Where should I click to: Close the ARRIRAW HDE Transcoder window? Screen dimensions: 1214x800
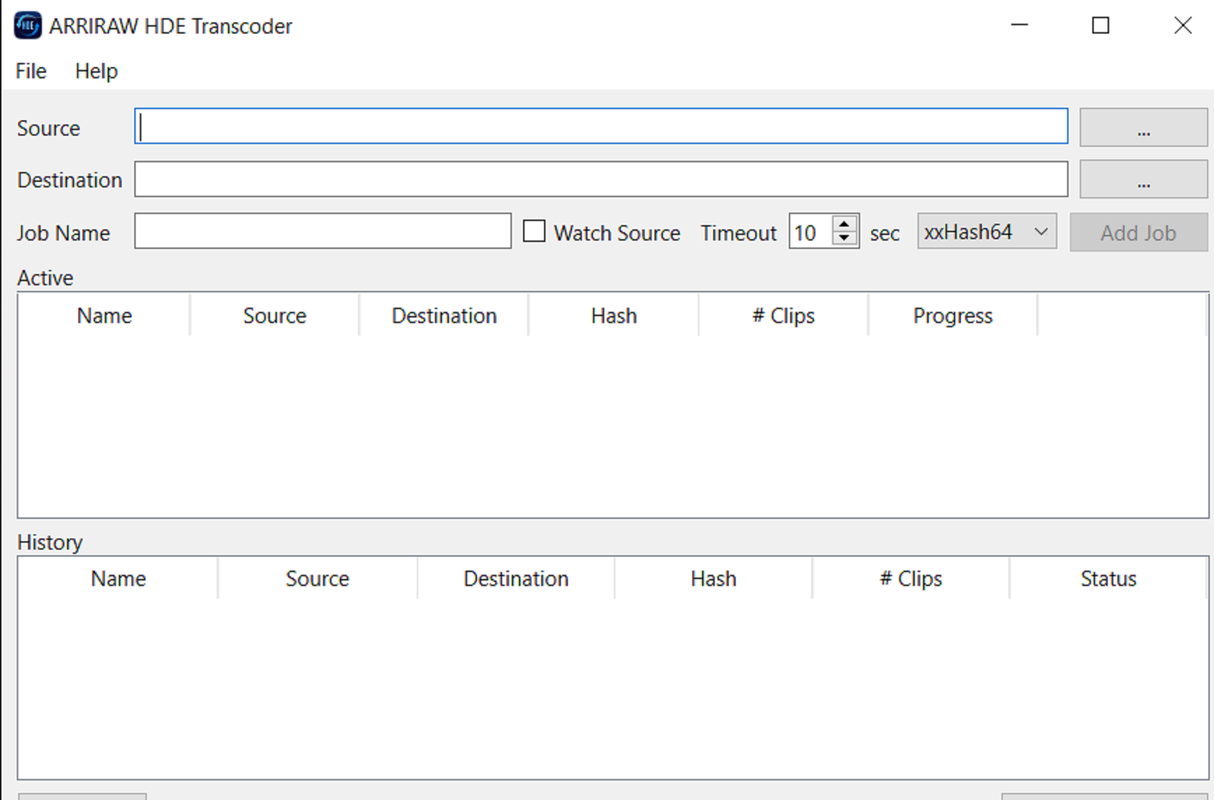pos(1182,26)
